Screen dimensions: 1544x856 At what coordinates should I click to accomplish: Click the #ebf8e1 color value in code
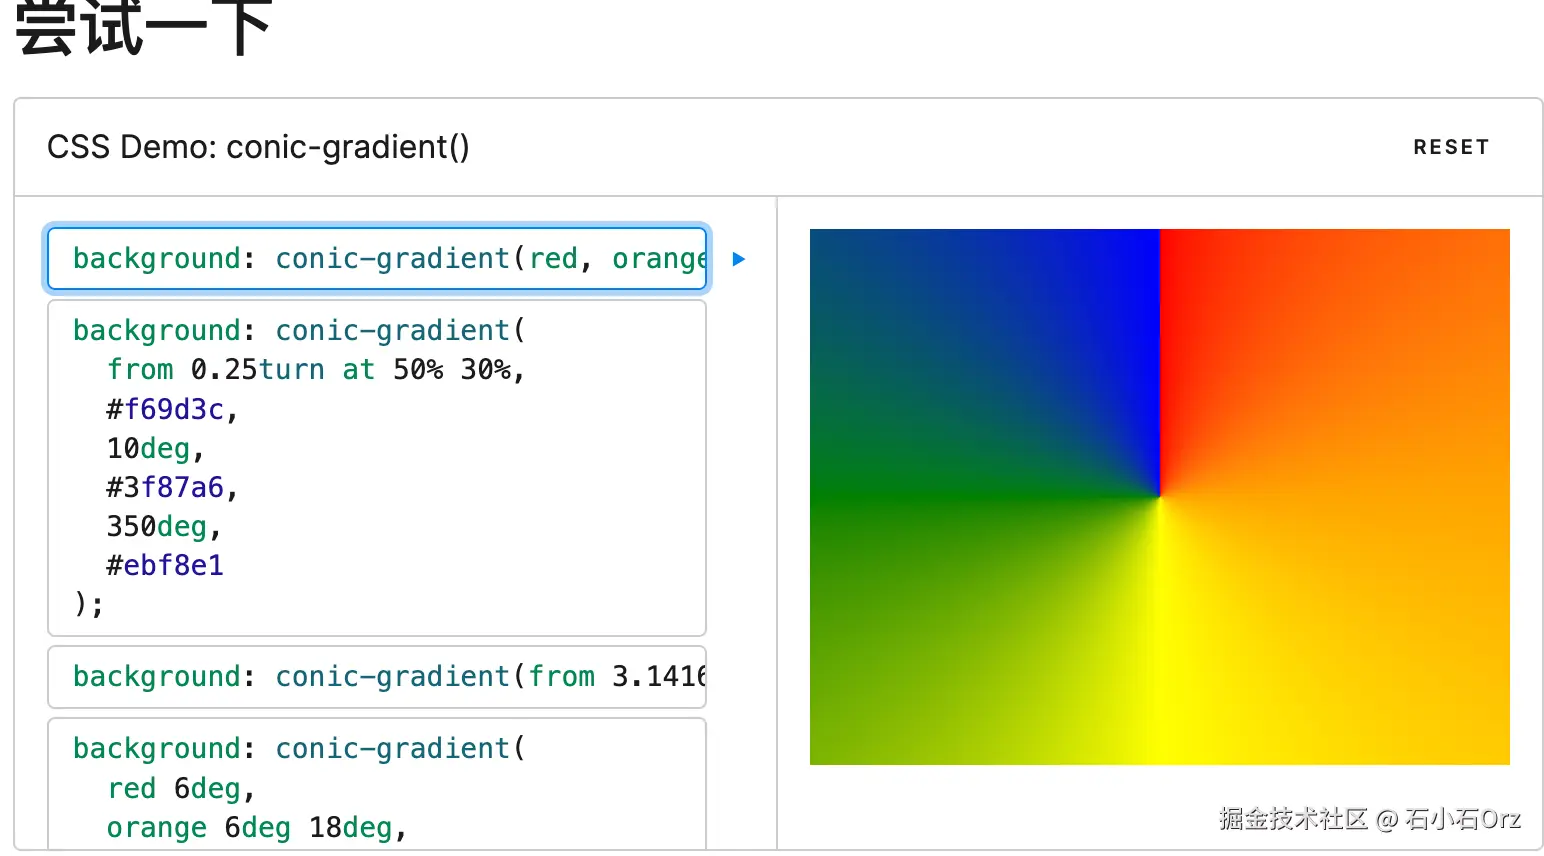[166, 565]
